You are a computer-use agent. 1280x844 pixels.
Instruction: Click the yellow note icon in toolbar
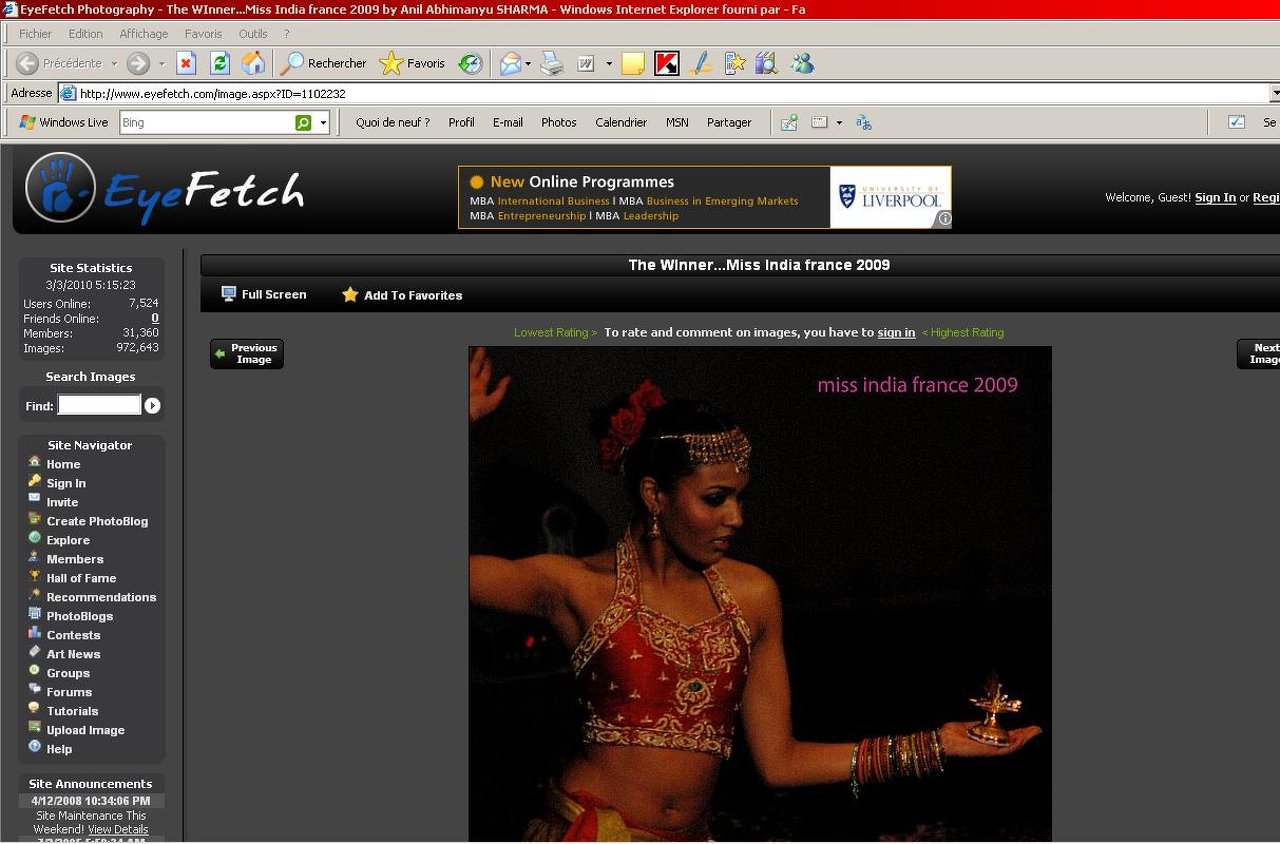[x=632, y=63]
